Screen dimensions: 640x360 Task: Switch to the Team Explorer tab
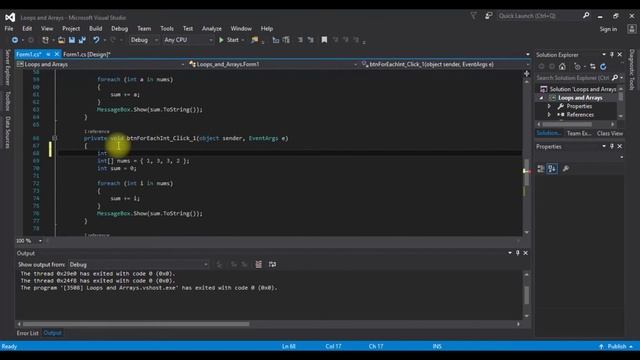click(x=579, y=133)
